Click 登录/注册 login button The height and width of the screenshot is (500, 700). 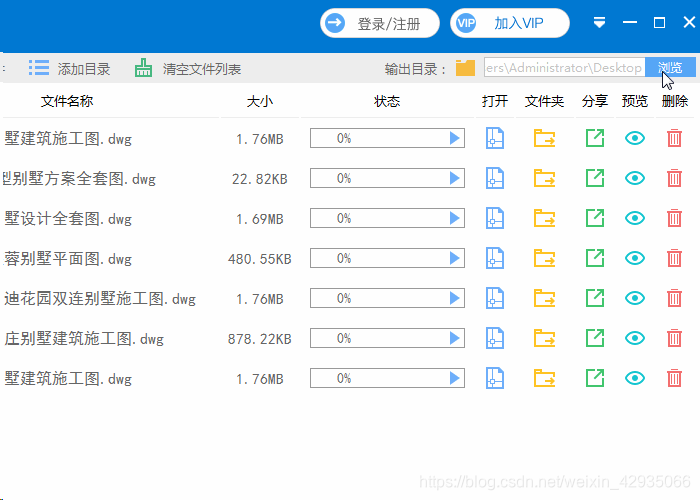(380, 23)
